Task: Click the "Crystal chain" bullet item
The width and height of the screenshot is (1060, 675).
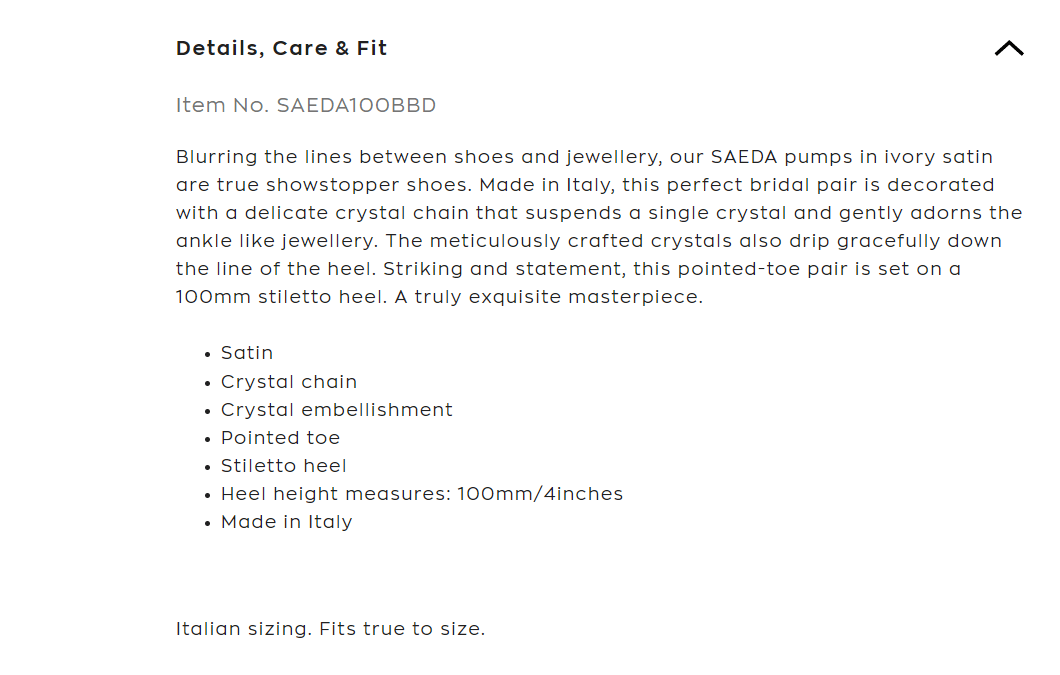Action: [x=289, y=382]
